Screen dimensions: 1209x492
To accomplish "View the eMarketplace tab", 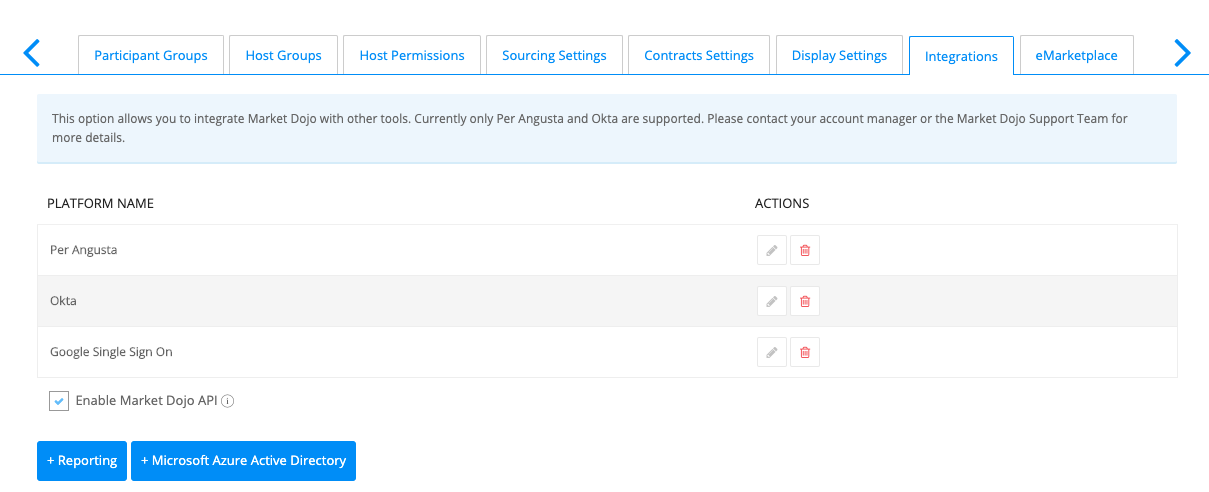I will 1076,55.
